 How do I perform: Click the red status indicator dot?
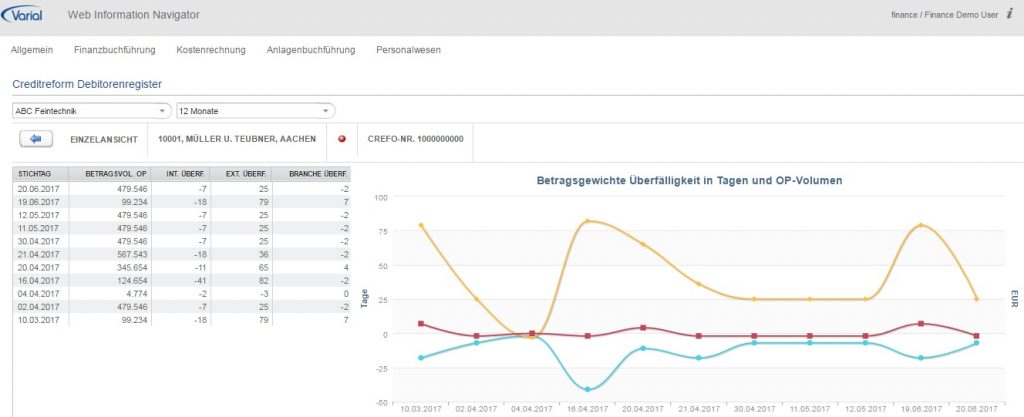click(342, 139)
